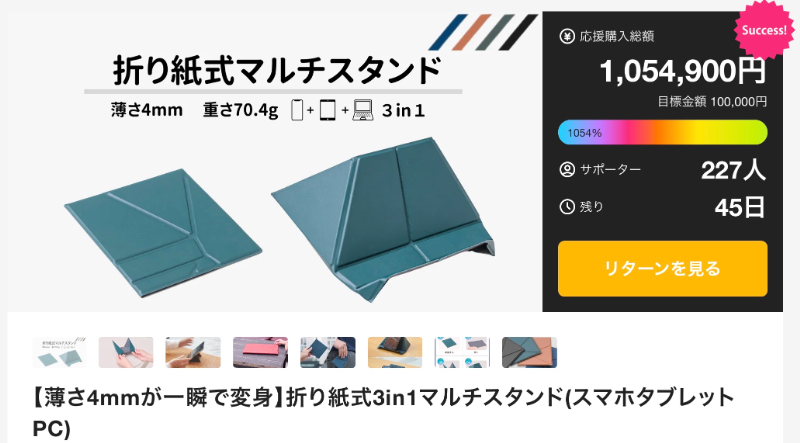Select the last thumbnail with multicolored stands
Viewport: 800px width, 443px height.
[x=529, y=352]
